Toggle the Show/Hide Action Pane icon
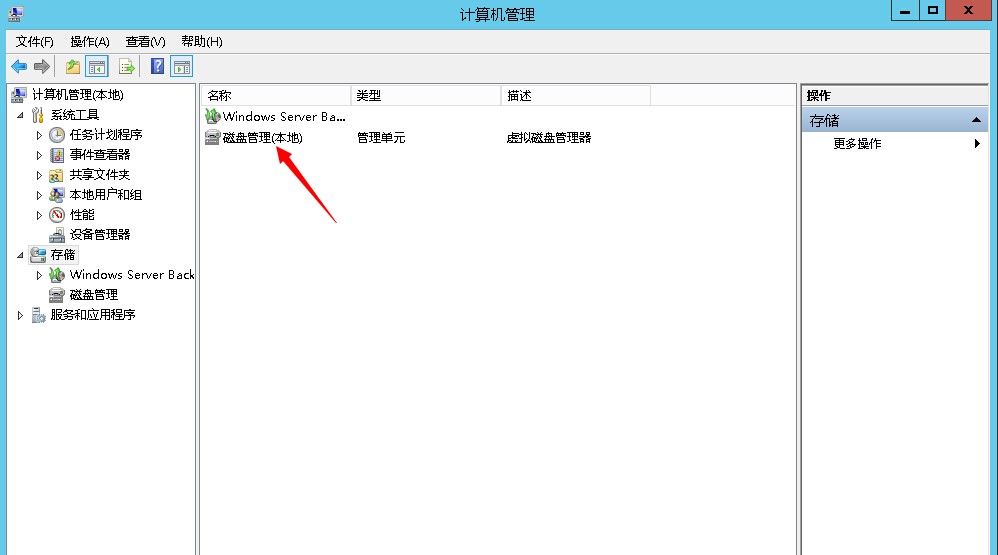 pyautogui.click(x=181, y=67)
